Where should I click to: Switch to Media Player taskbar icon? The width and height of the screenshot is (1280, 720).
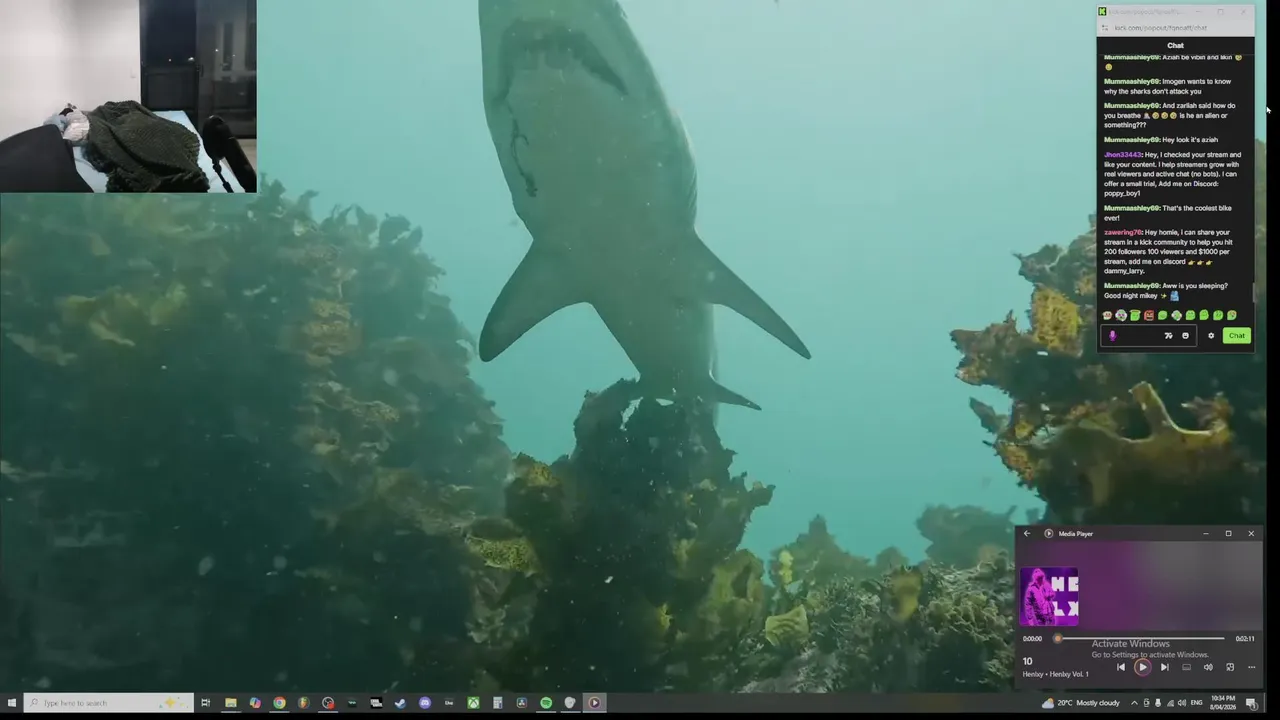tap(594, 703)
